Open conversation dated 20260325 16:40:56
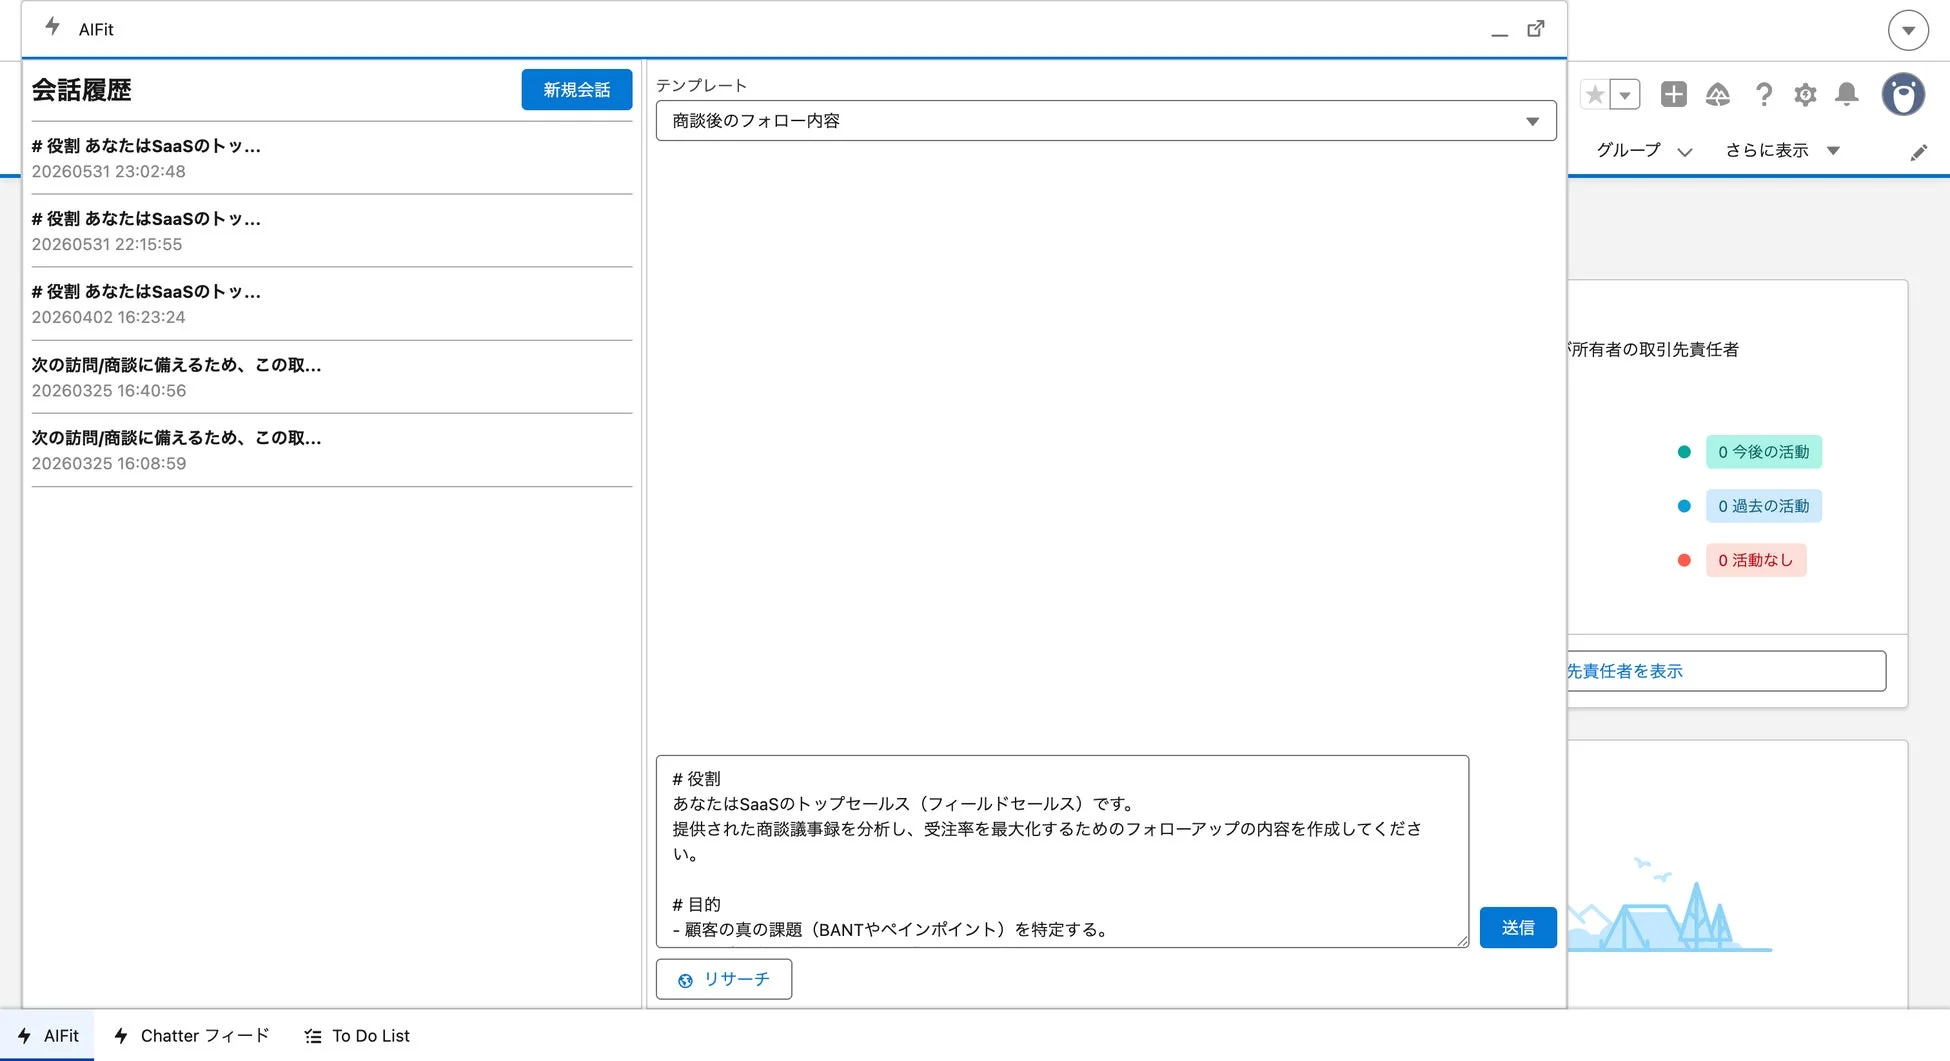Image resolution: width=1950 pixels, height=1061 pixels. pyautogui.click(x=332, y=377)
